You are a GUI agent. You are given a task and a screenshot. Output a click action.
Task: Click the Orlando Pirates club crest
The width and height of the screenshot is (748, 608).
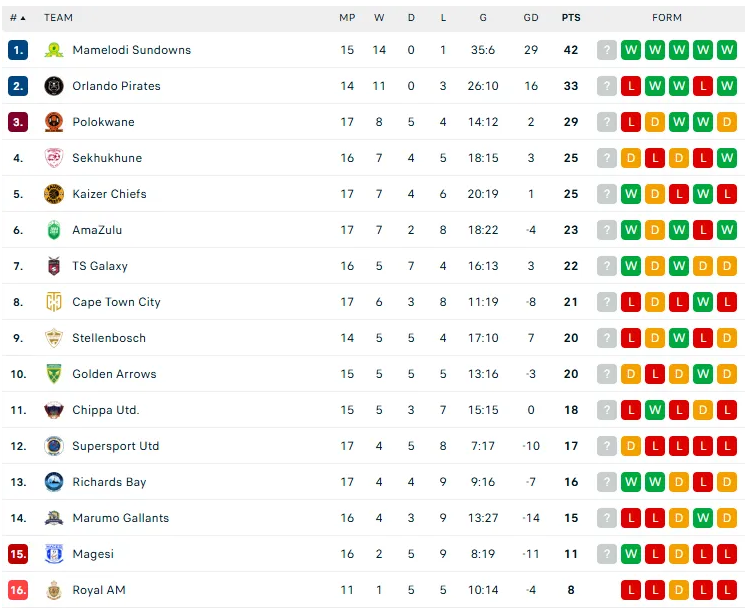click(54, 86)
